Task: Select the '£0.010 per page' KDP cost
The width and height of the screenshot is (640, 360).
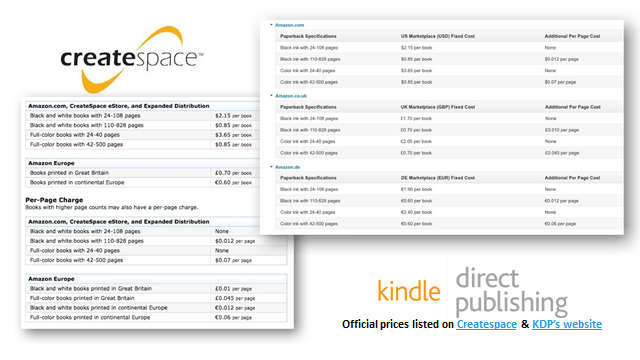Action: [562, 130]
